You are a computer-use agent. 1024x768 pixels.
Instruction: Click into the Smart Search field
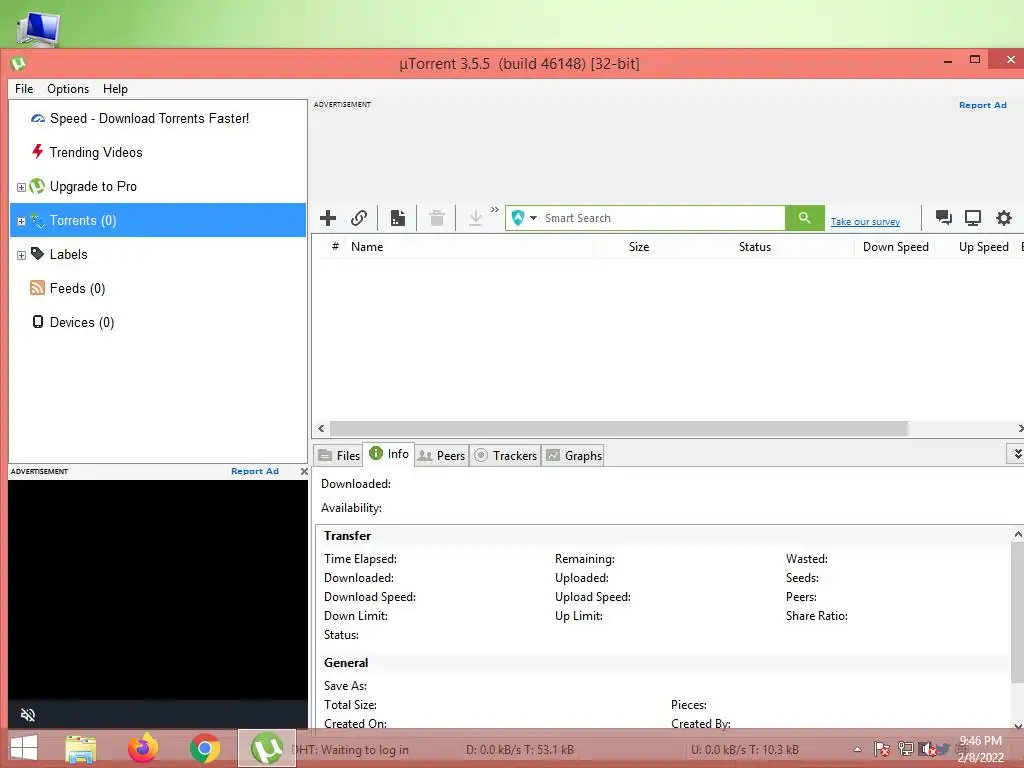point(663,218)
